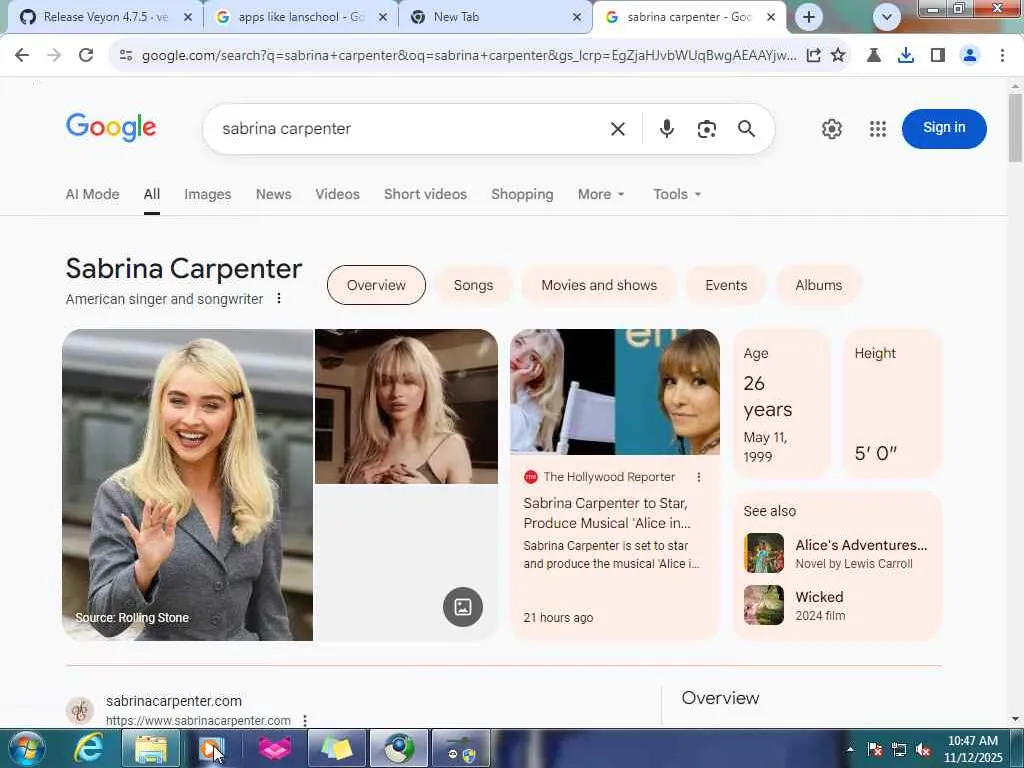The image size is (1024, 768).
Task: Open more options dots beside Sabrina Carpenter subtitle
Action: [x=279, y=298]
